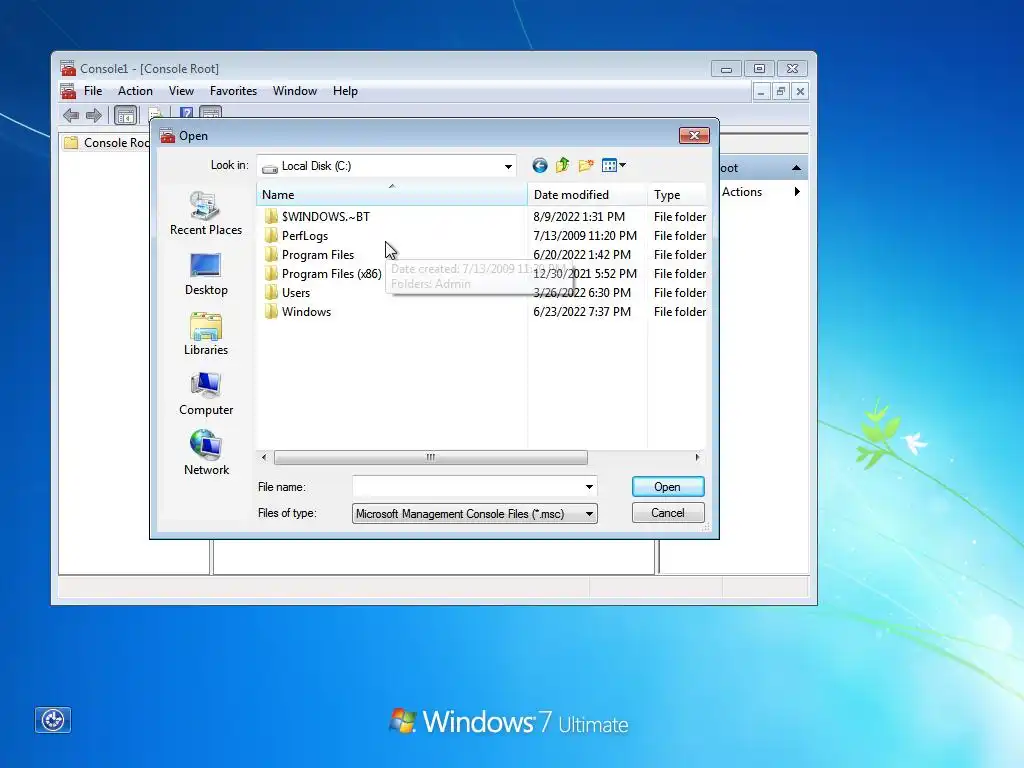Go up one folder level
Image resolution: width=1024 pixels, height=768 pixels.
562,165
